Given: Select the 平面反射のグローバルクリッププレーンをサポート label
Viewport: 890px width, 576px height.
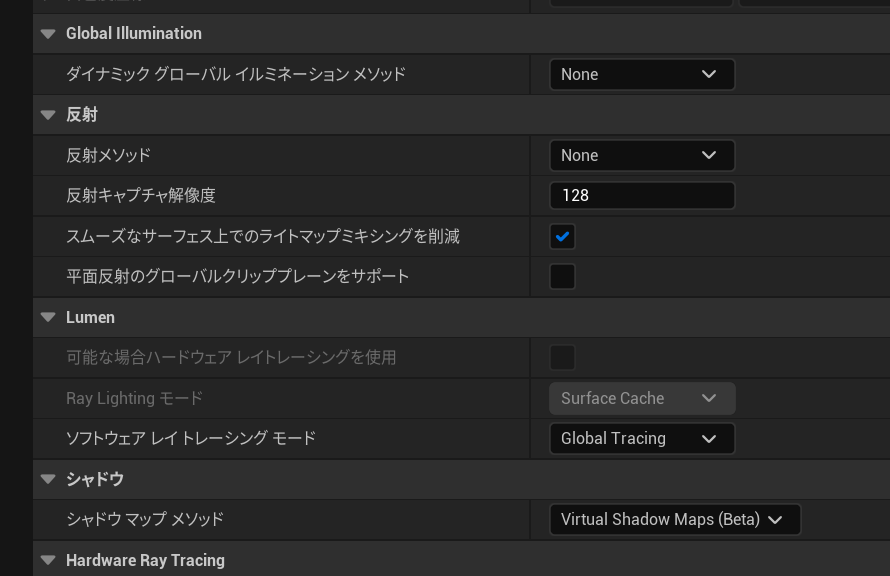Looking at the screenshot, I should pos(237,277).
